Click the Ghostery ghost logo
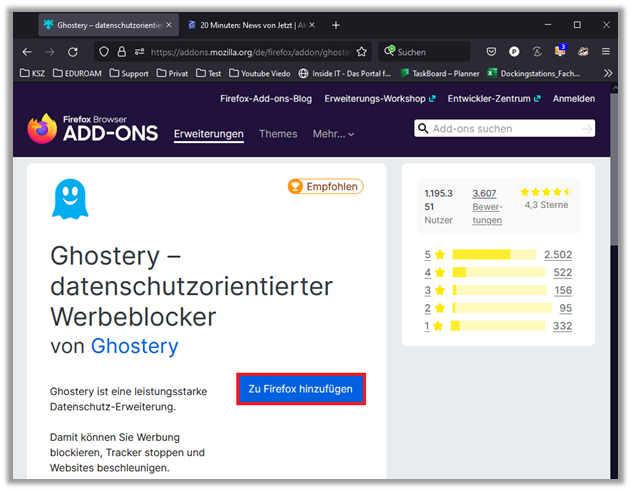 (70, 199)
